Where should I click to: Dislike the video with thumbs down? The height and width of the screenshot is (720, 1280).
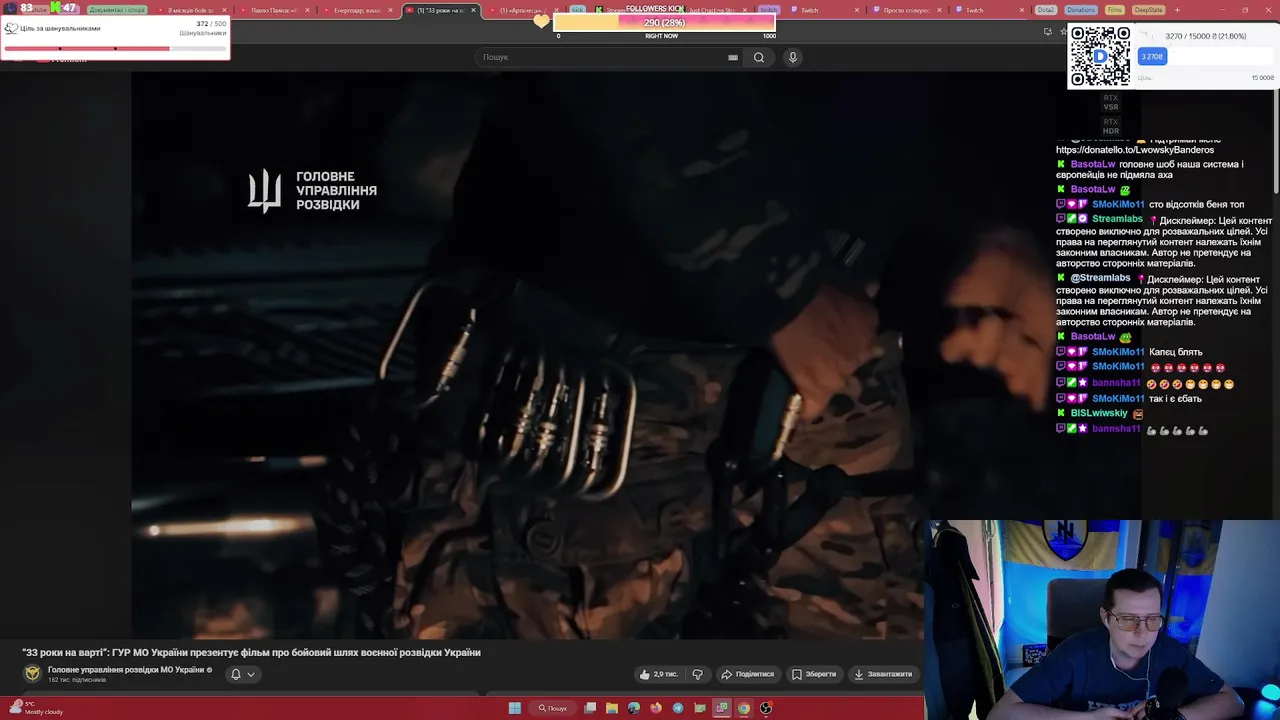698,674
